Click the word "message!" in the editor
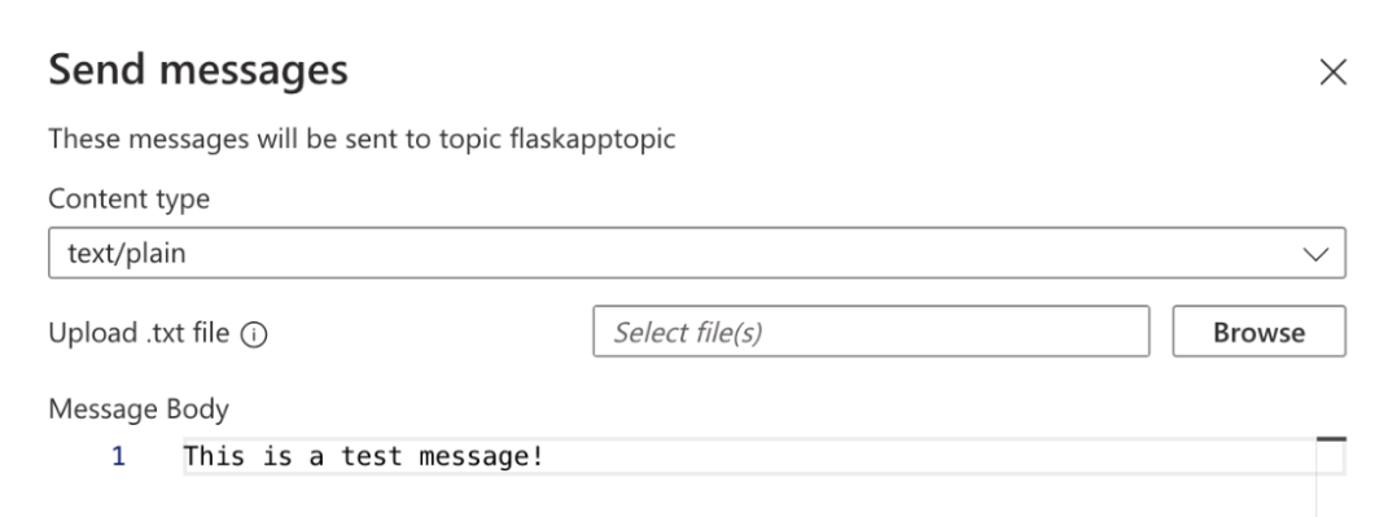The image size is (1388, 517). [481, 457]
